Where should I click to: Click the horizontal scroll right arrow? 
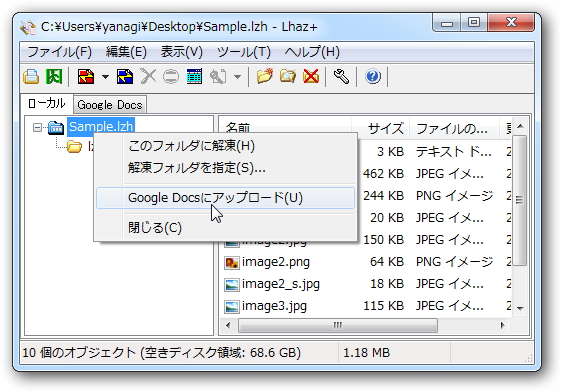tap(503, 325)
